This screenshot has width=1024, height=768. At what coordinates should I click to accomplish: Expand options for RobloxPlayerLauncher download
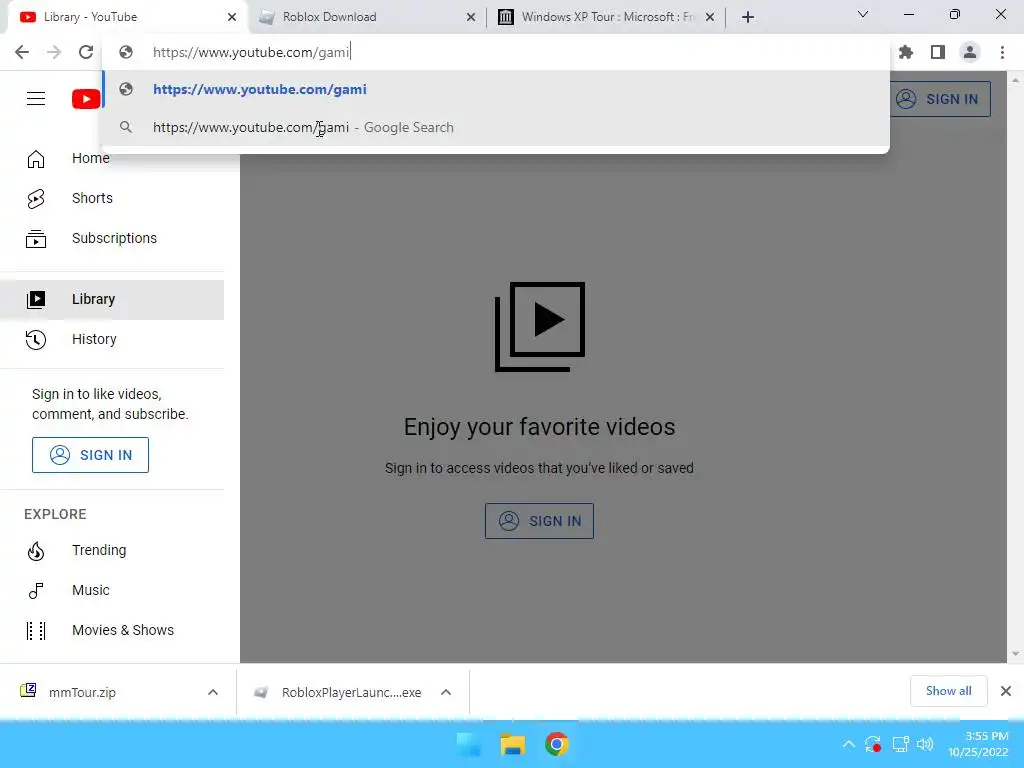(446, 692)
